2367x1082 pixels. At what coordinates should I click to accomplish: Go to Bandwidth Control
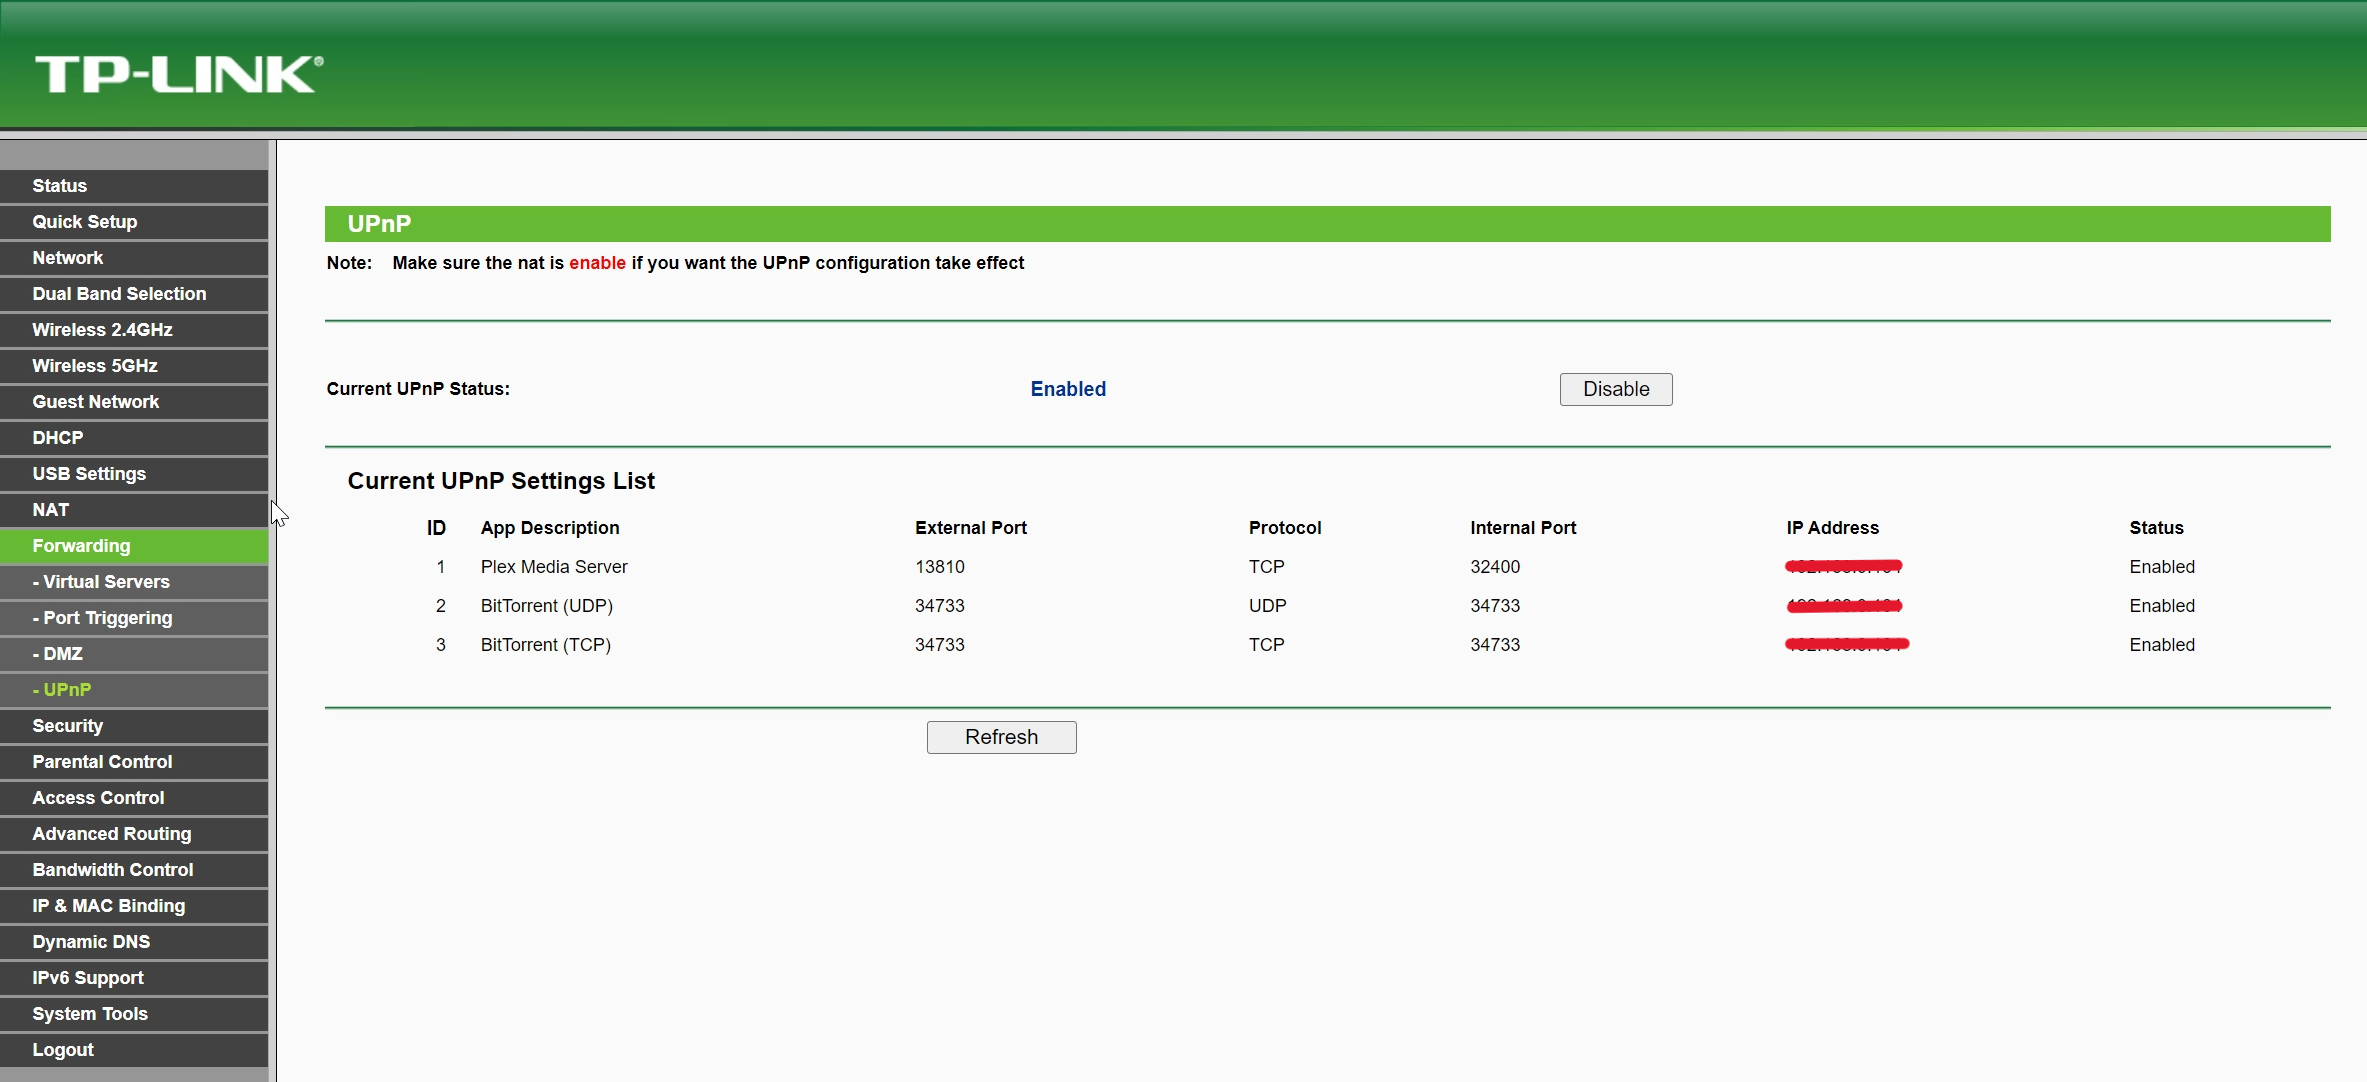pyautogui.click(x=134, y=870)
